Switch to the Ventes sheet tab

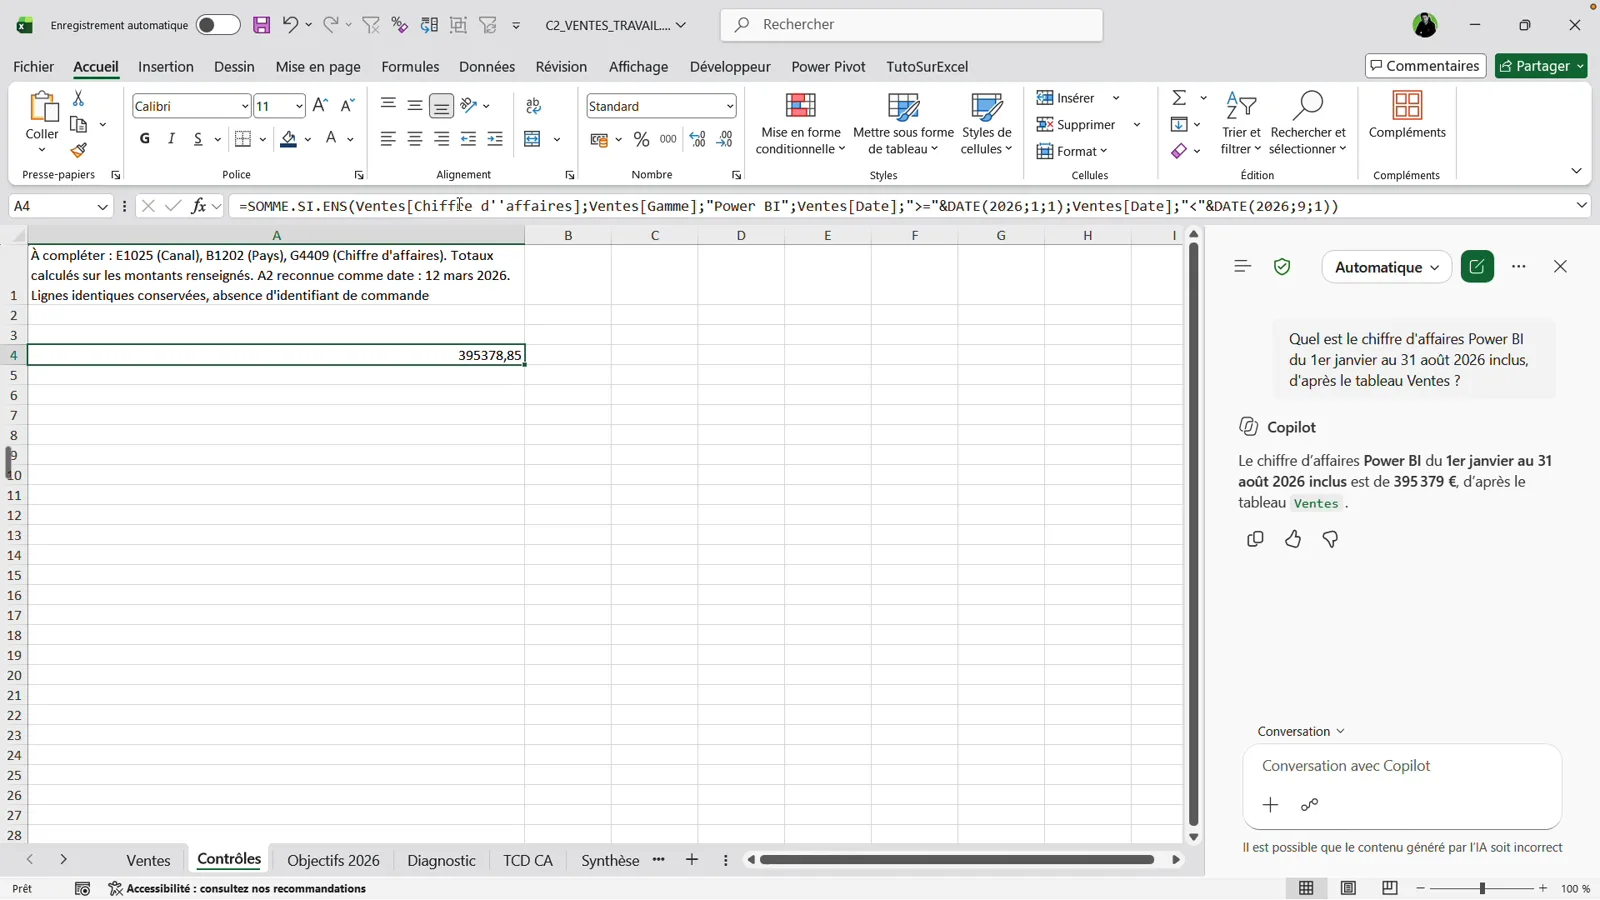tap(148, 861)
